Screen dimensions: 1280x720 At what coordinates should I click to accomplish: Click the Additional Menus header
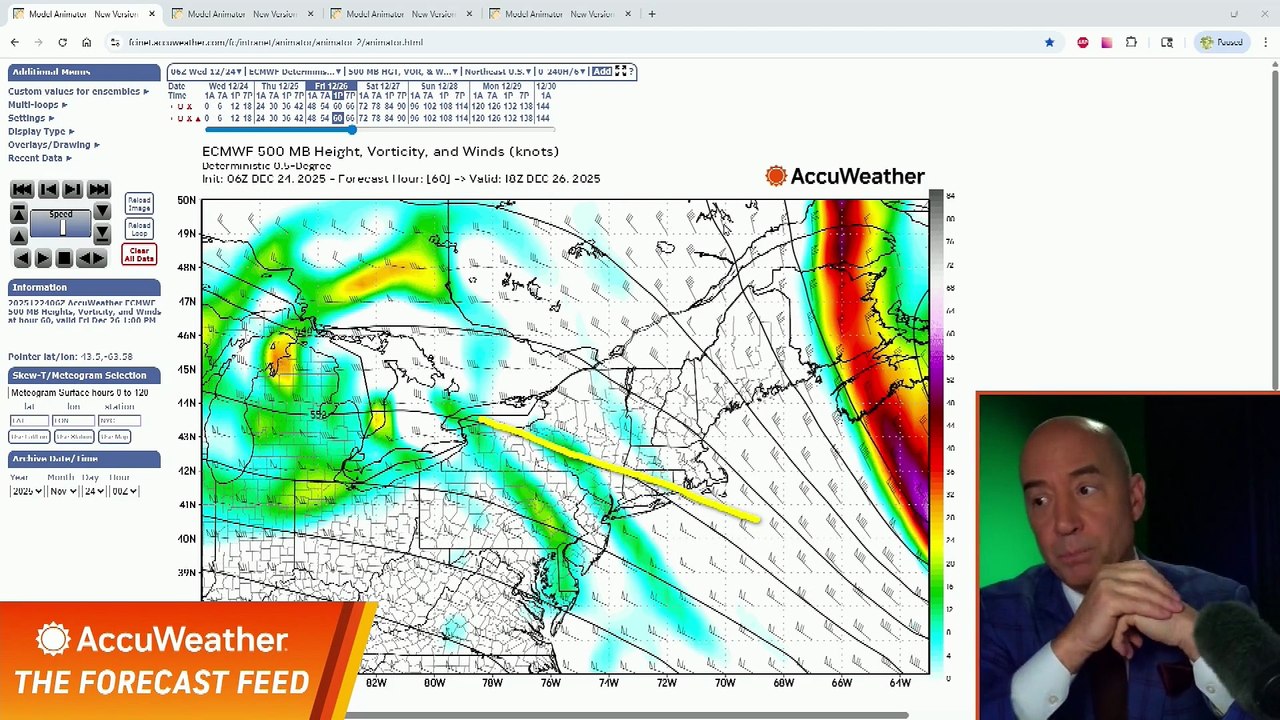coord(84,72)
